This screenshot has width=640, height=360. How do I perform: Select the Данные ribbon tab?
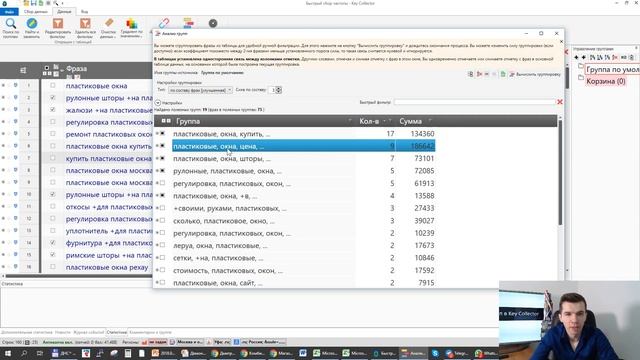(x=64, y=11)
